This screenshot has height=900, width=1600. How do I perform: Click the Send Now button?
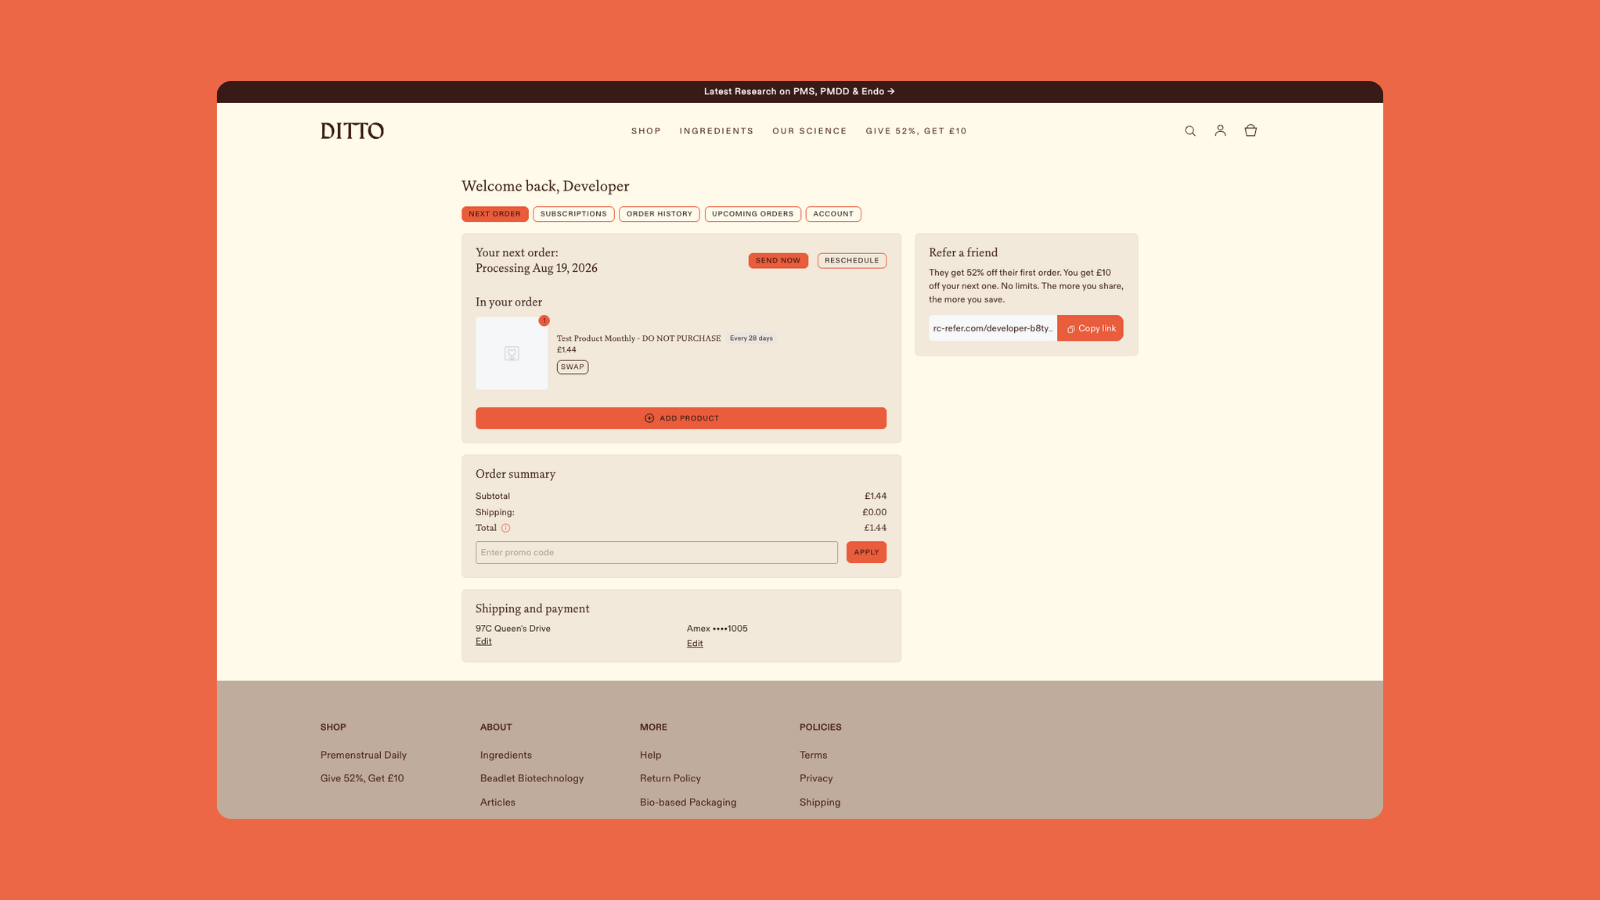coord(778,260)
